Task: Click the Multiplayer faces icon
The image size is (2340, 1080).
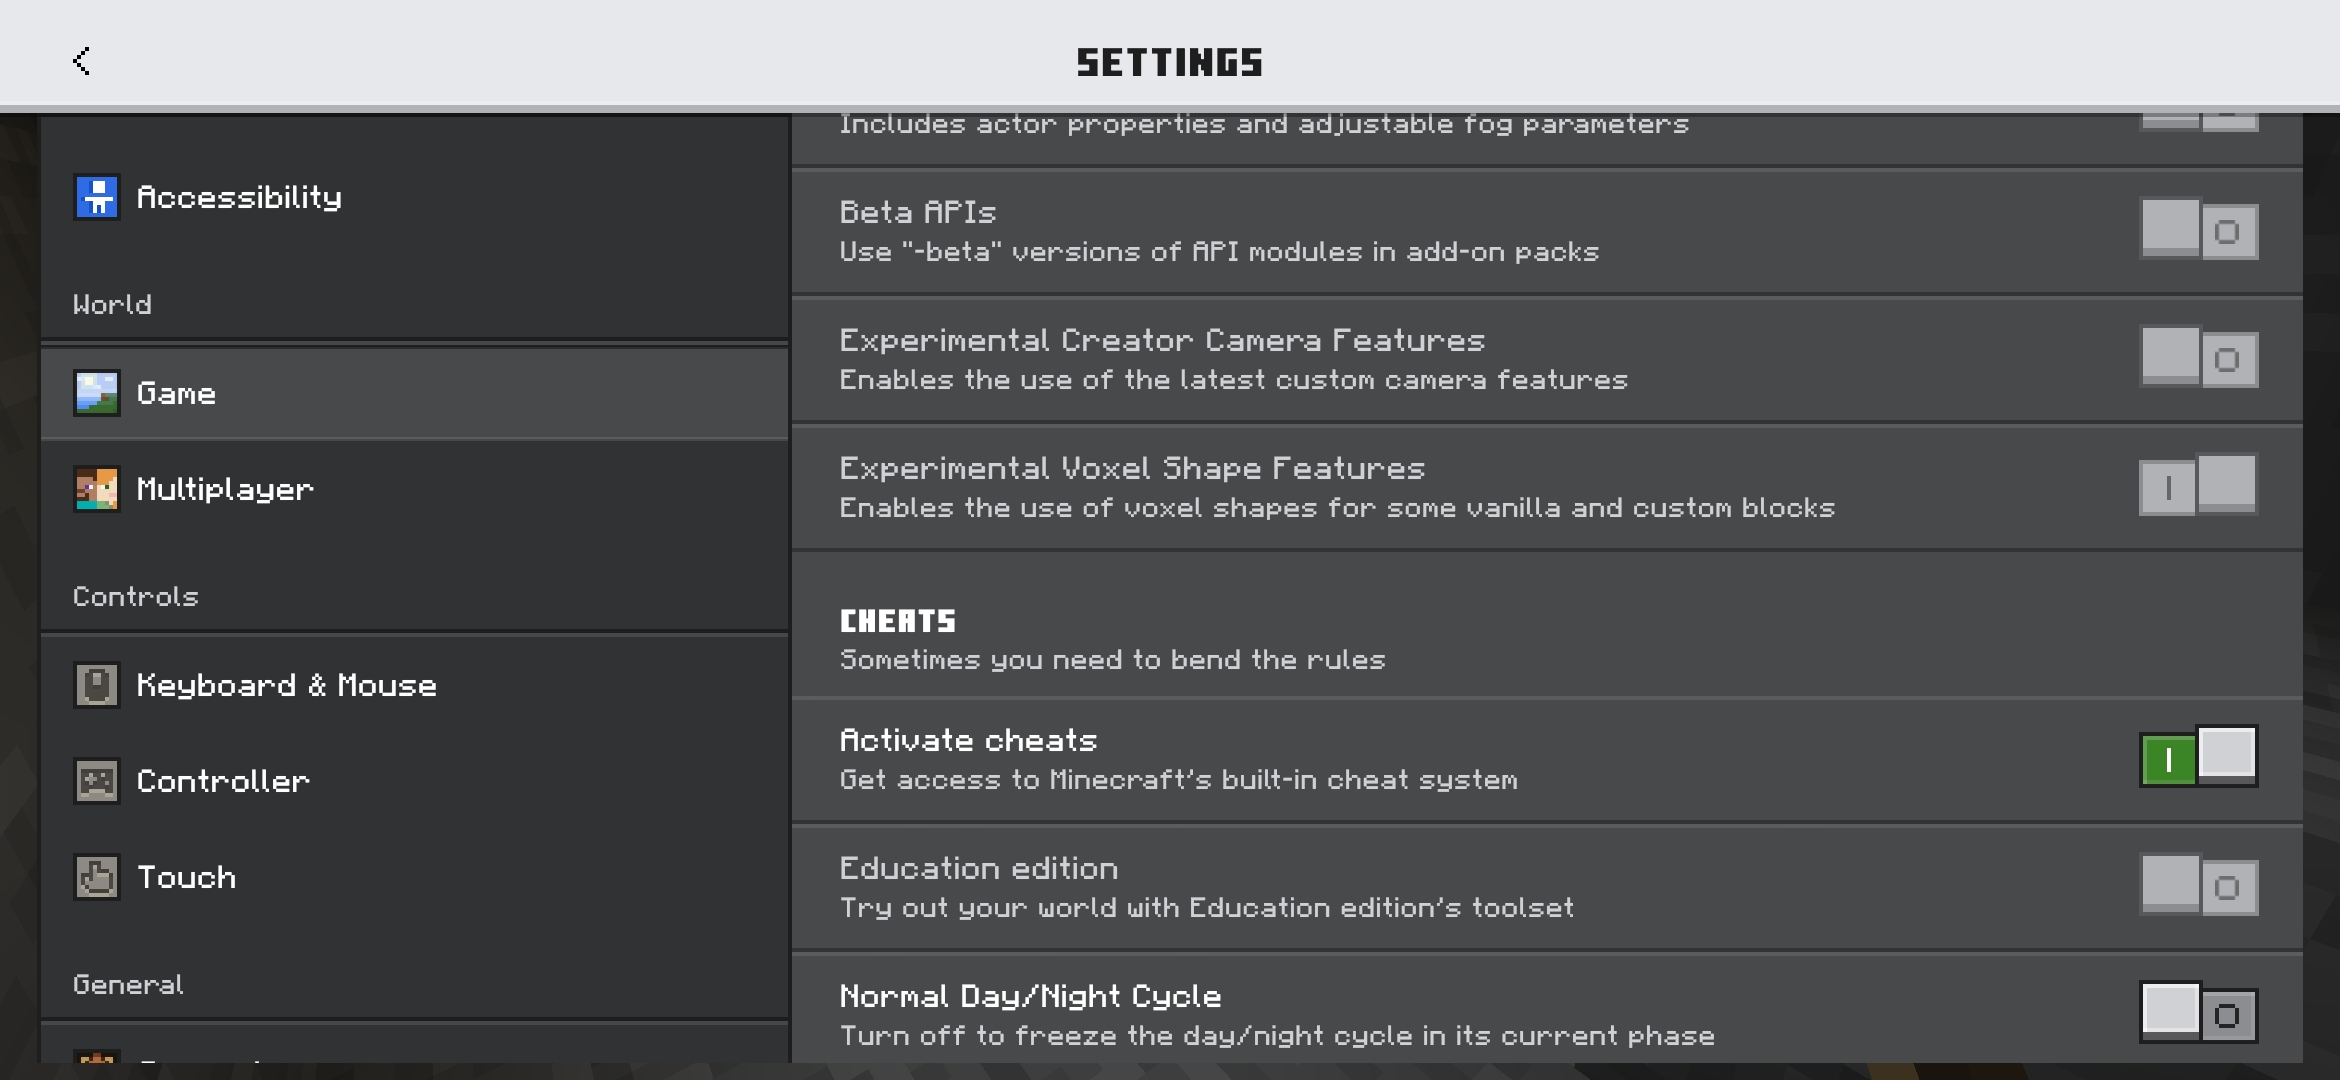Action: [97, 489]
